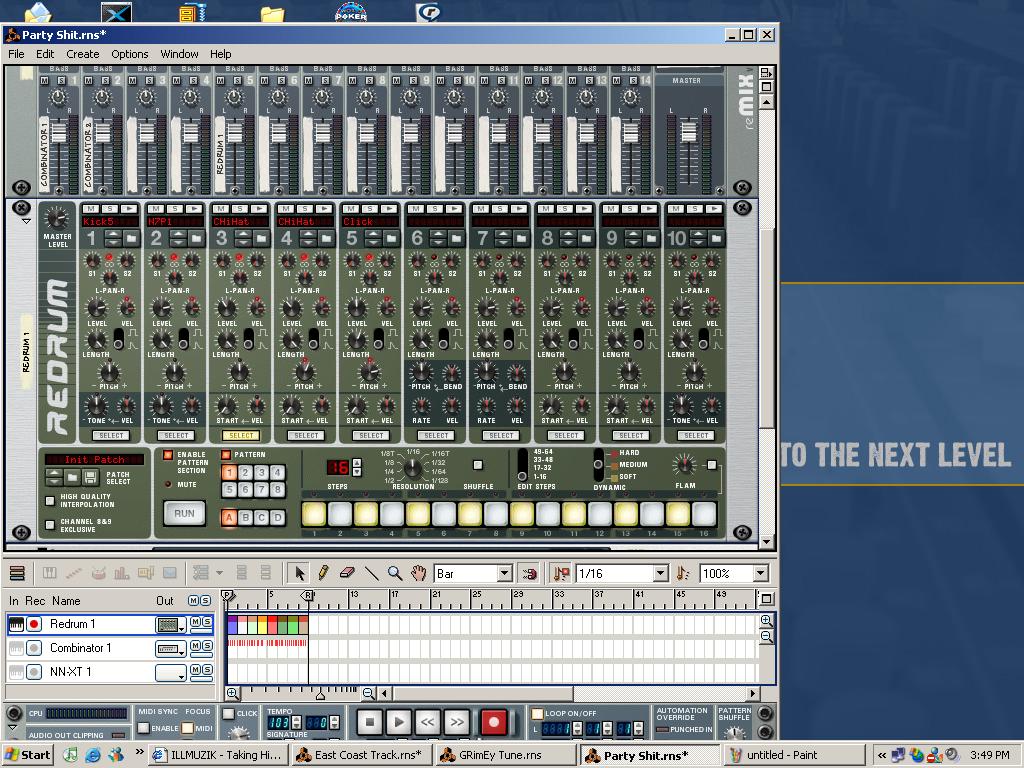The image size is (1024, 768).
Task: Click the red Record transport button
Action: point(494,722)
